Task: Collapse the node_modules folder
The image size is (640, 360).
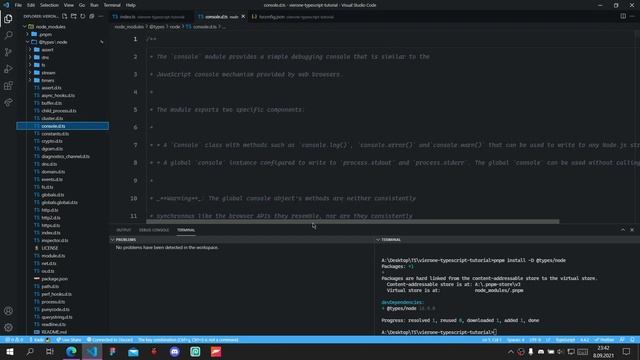Action: (x=25, y=27)
